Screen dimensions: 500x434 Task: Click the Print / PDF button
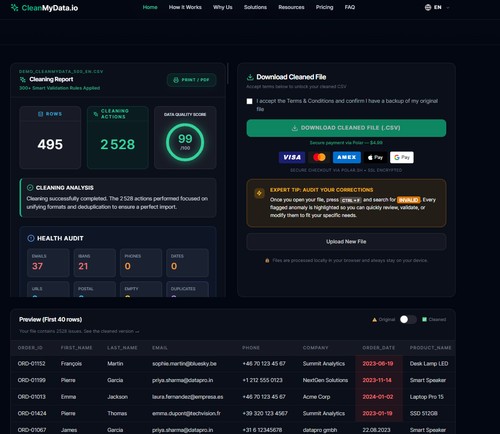191,80
